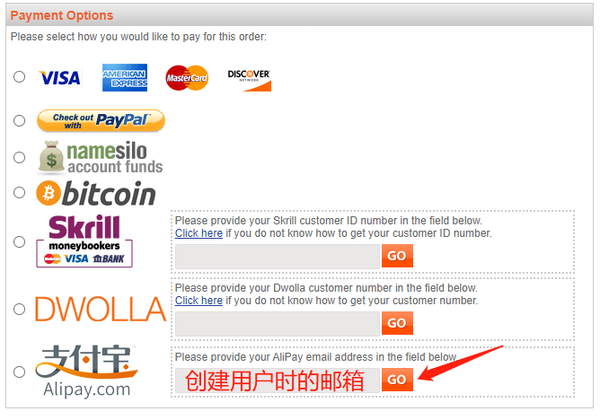
Task: Click the American Express logo
Action: [125, 78]
